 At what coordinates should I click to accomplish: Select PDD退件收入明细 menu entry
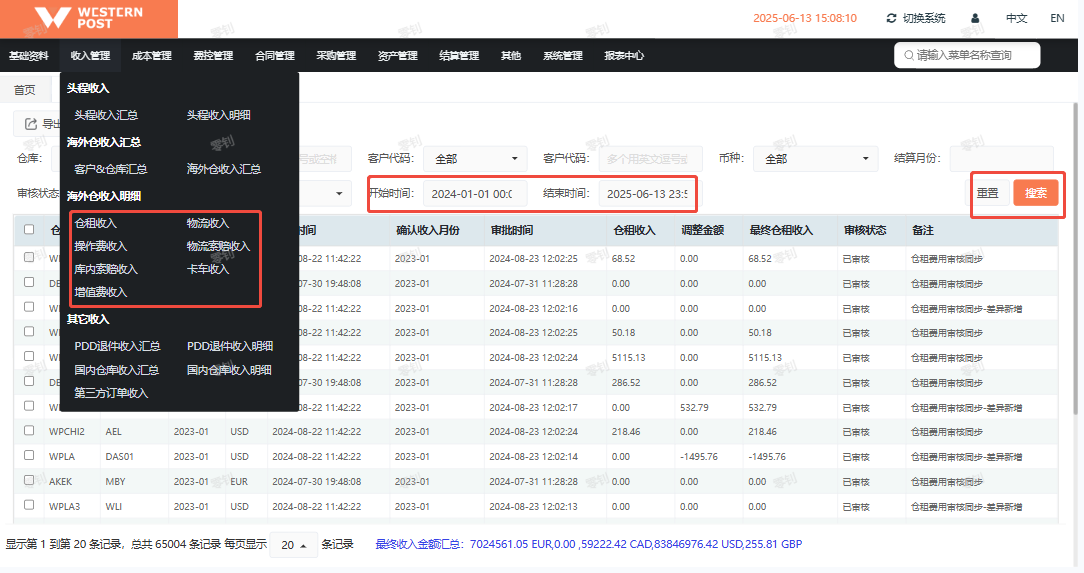(230, 346)
